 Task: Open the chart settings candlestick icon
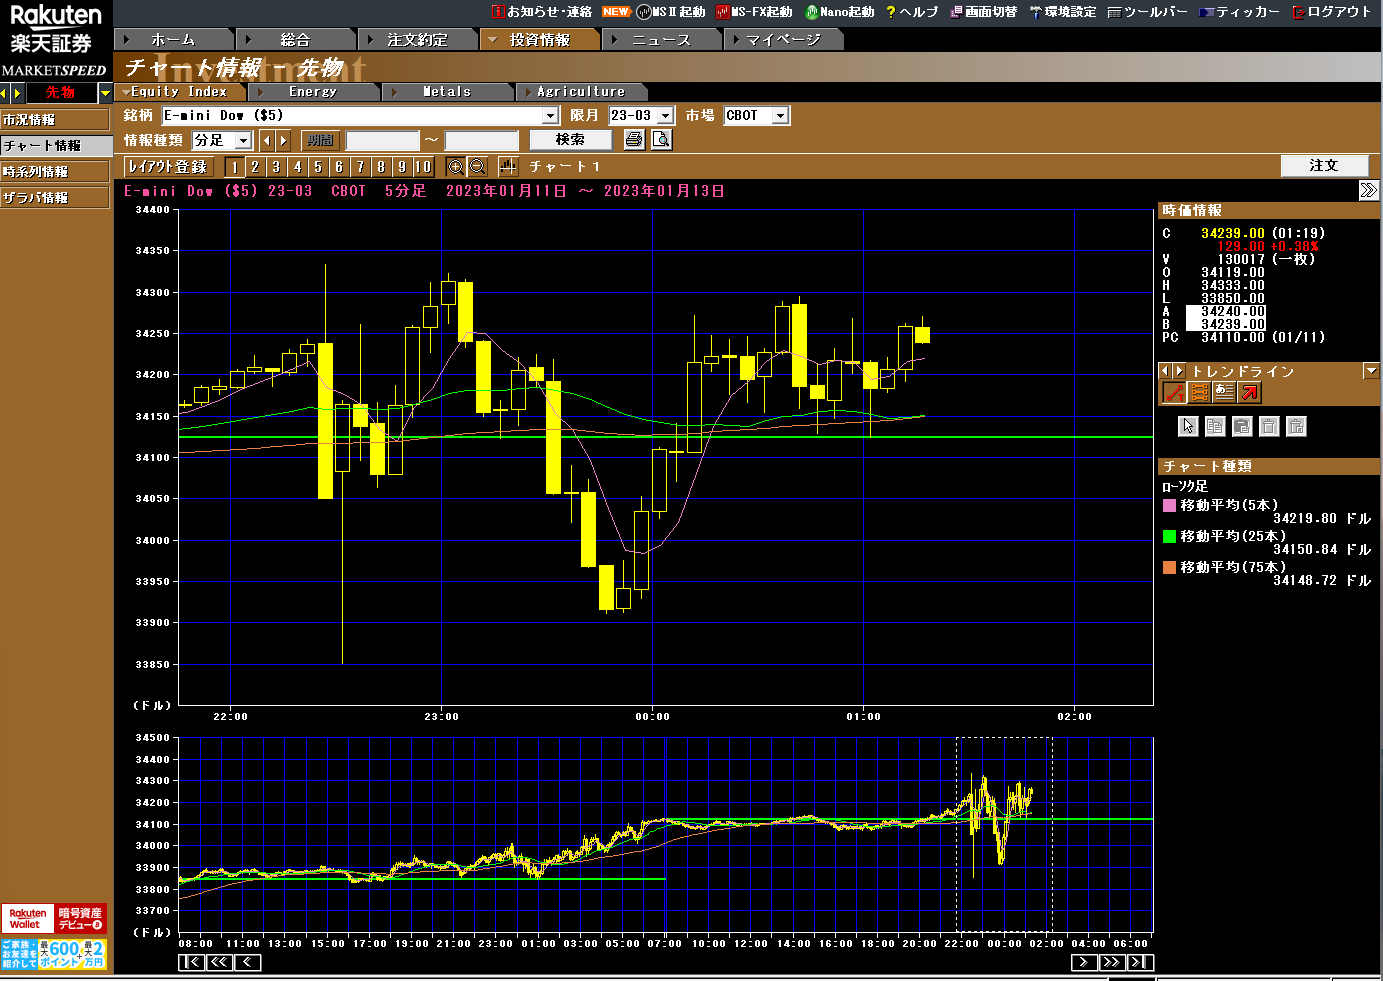(508, 167)
